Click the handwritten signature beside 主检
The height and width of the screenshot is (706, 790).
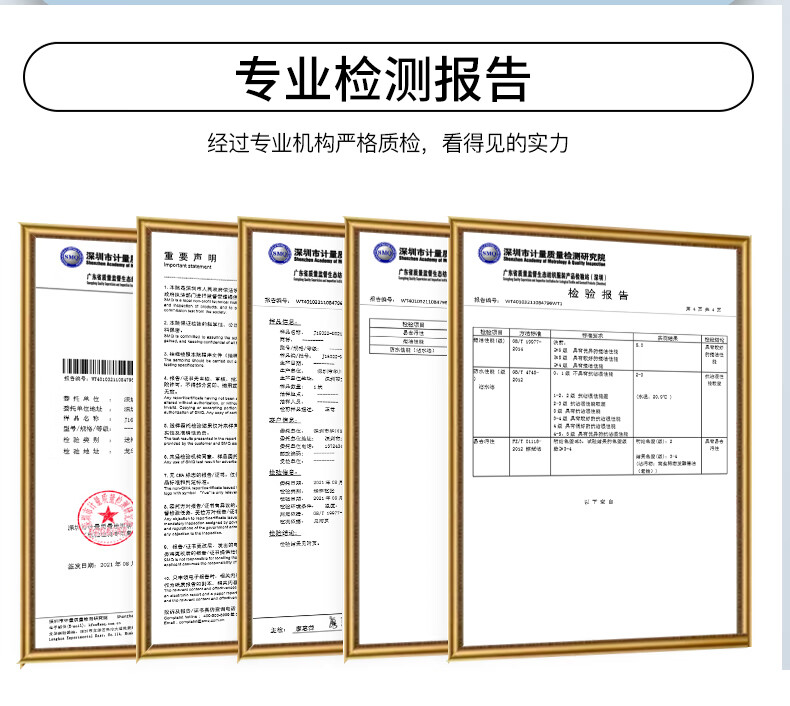(306, 627)
